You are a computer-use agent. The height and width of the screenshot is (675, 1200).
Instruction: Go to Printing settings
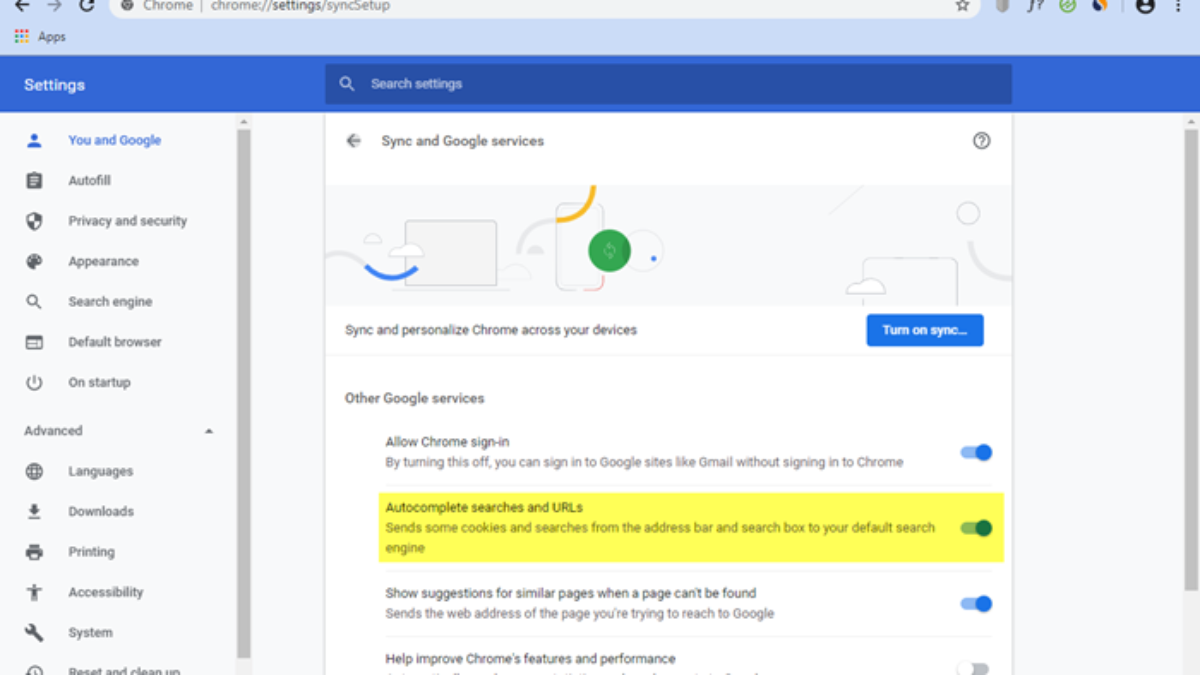coord(91,552)
